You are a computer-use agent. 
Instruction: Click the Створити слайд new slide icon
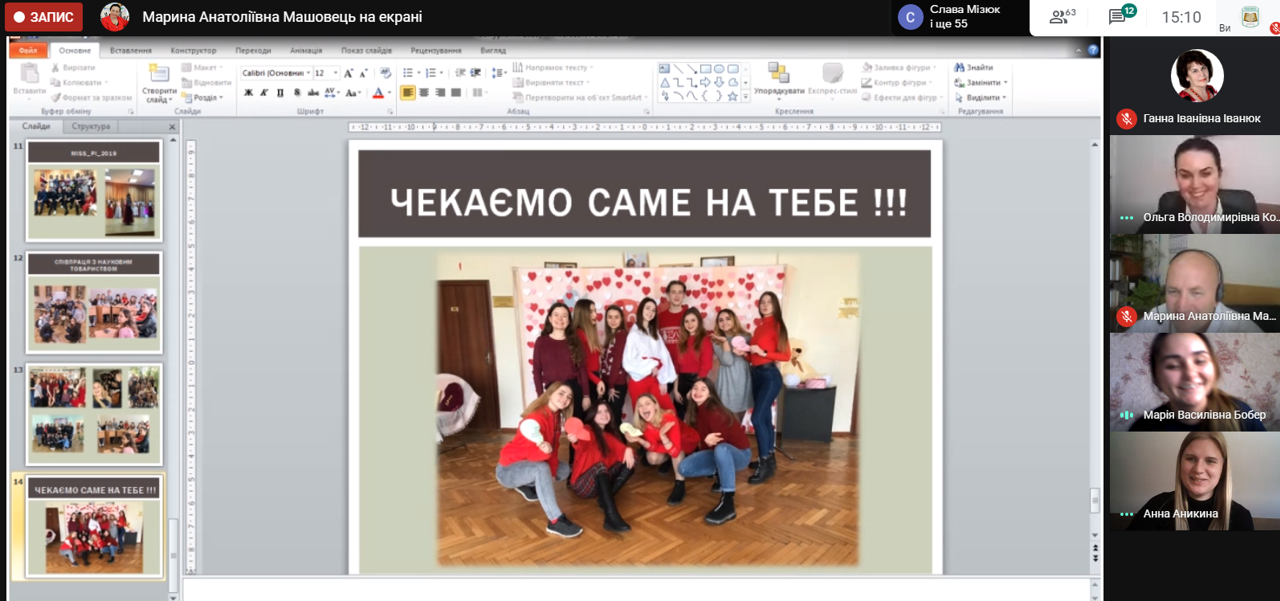[159, 74]
